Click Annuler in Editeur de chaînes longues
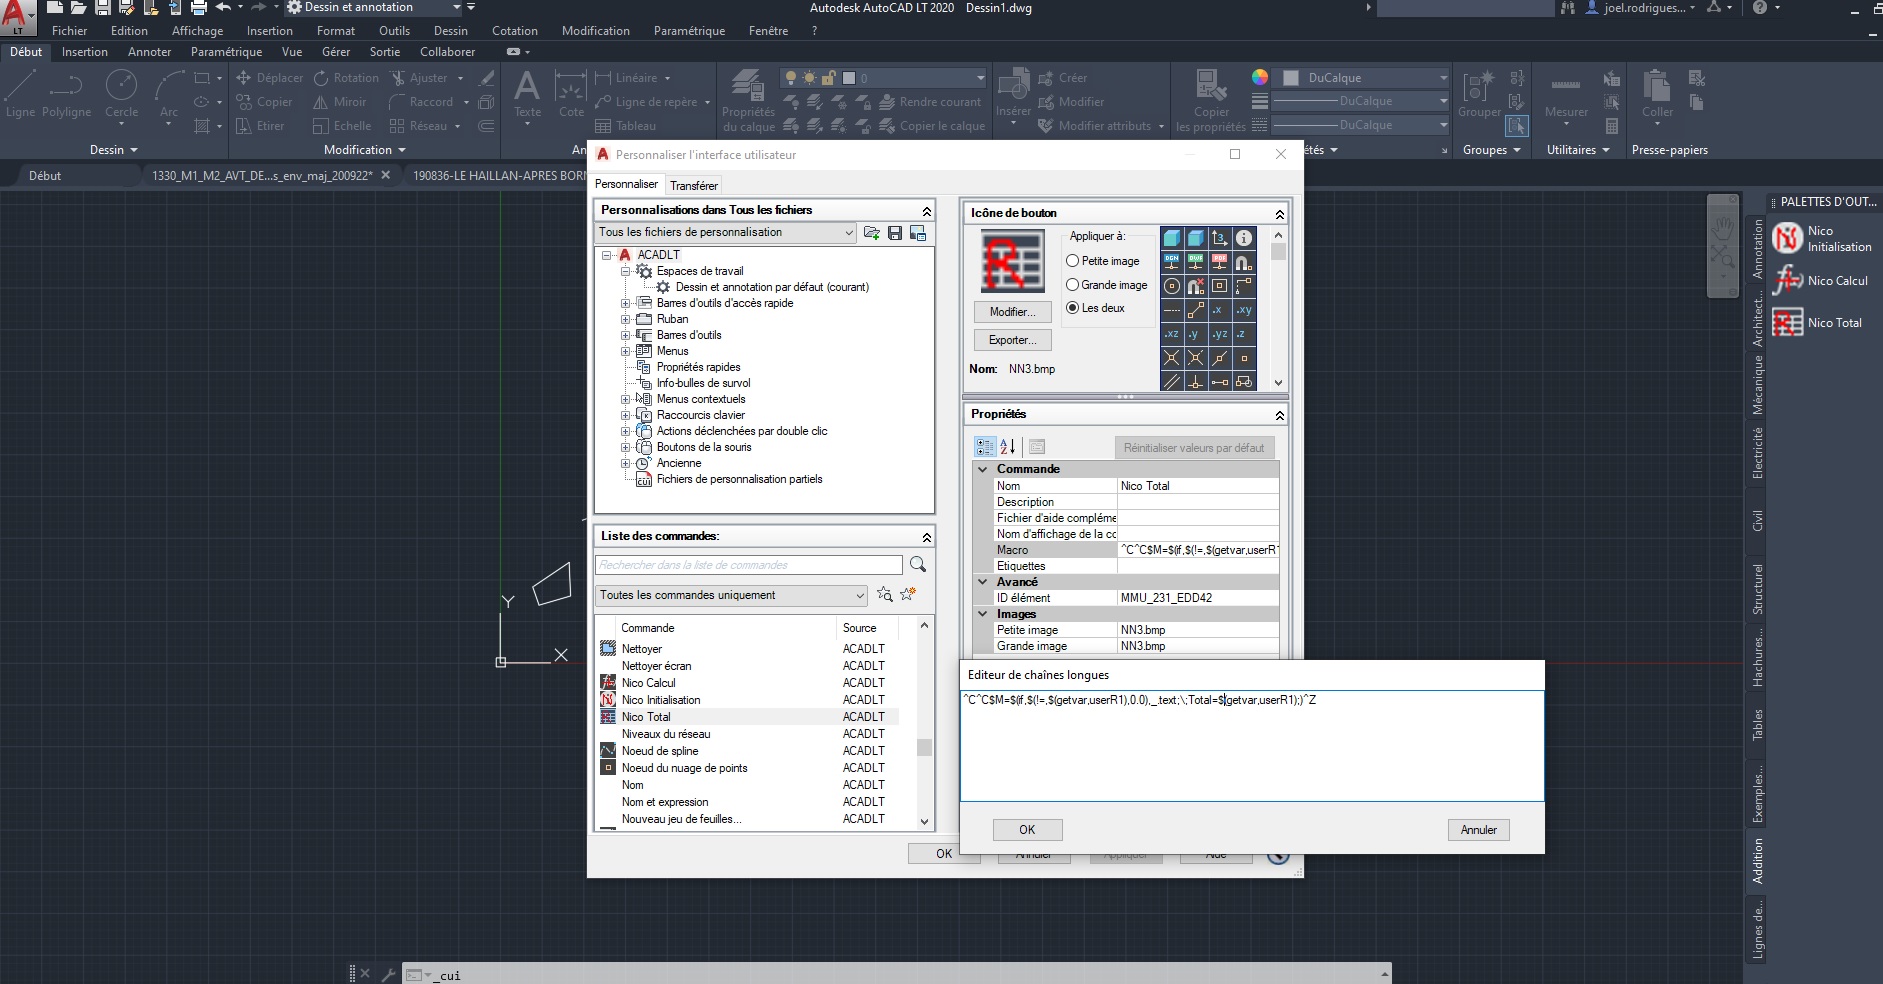The image size is (1883, 984). pyautogui.click(x=1478, y=830)
